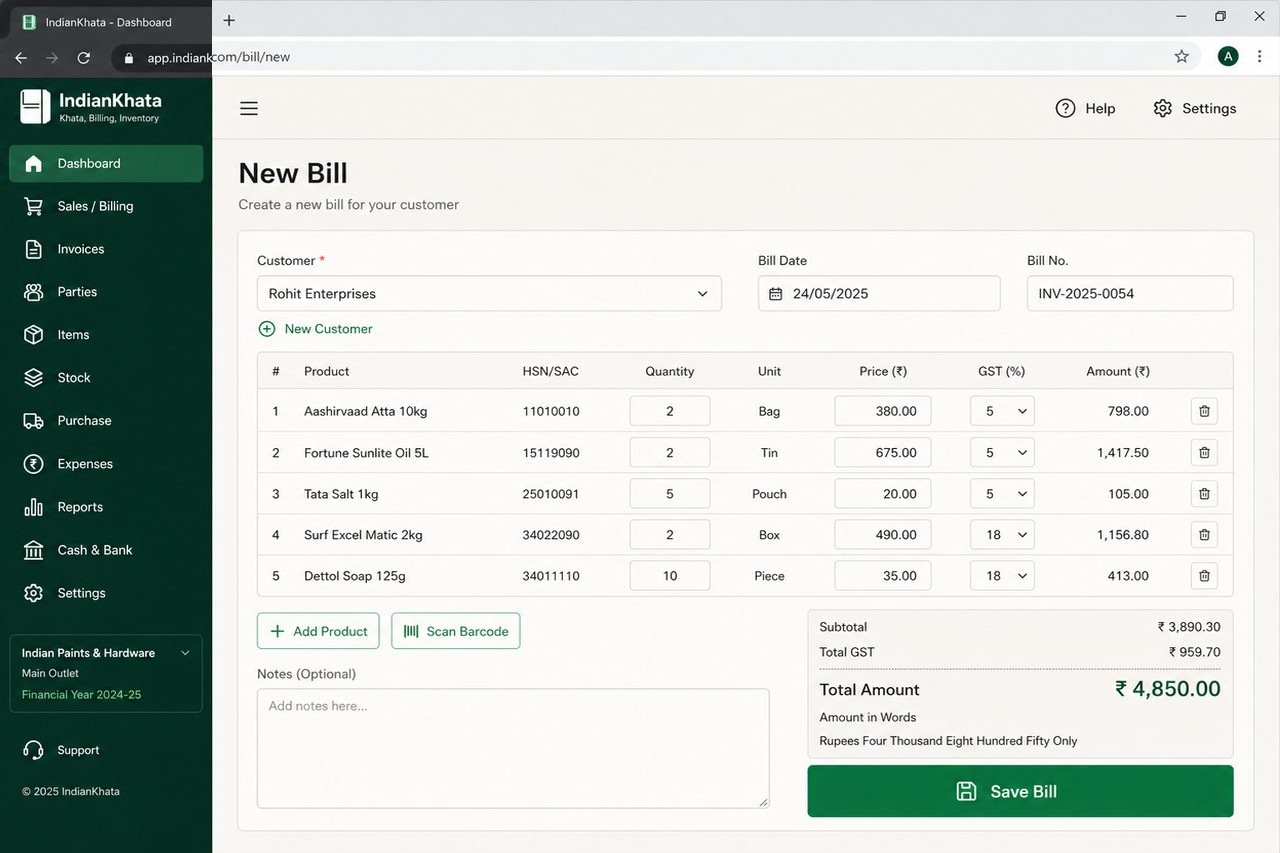Open Support link in the sidebar
Screen dimensions: 1280x853
tap(62, 750)
